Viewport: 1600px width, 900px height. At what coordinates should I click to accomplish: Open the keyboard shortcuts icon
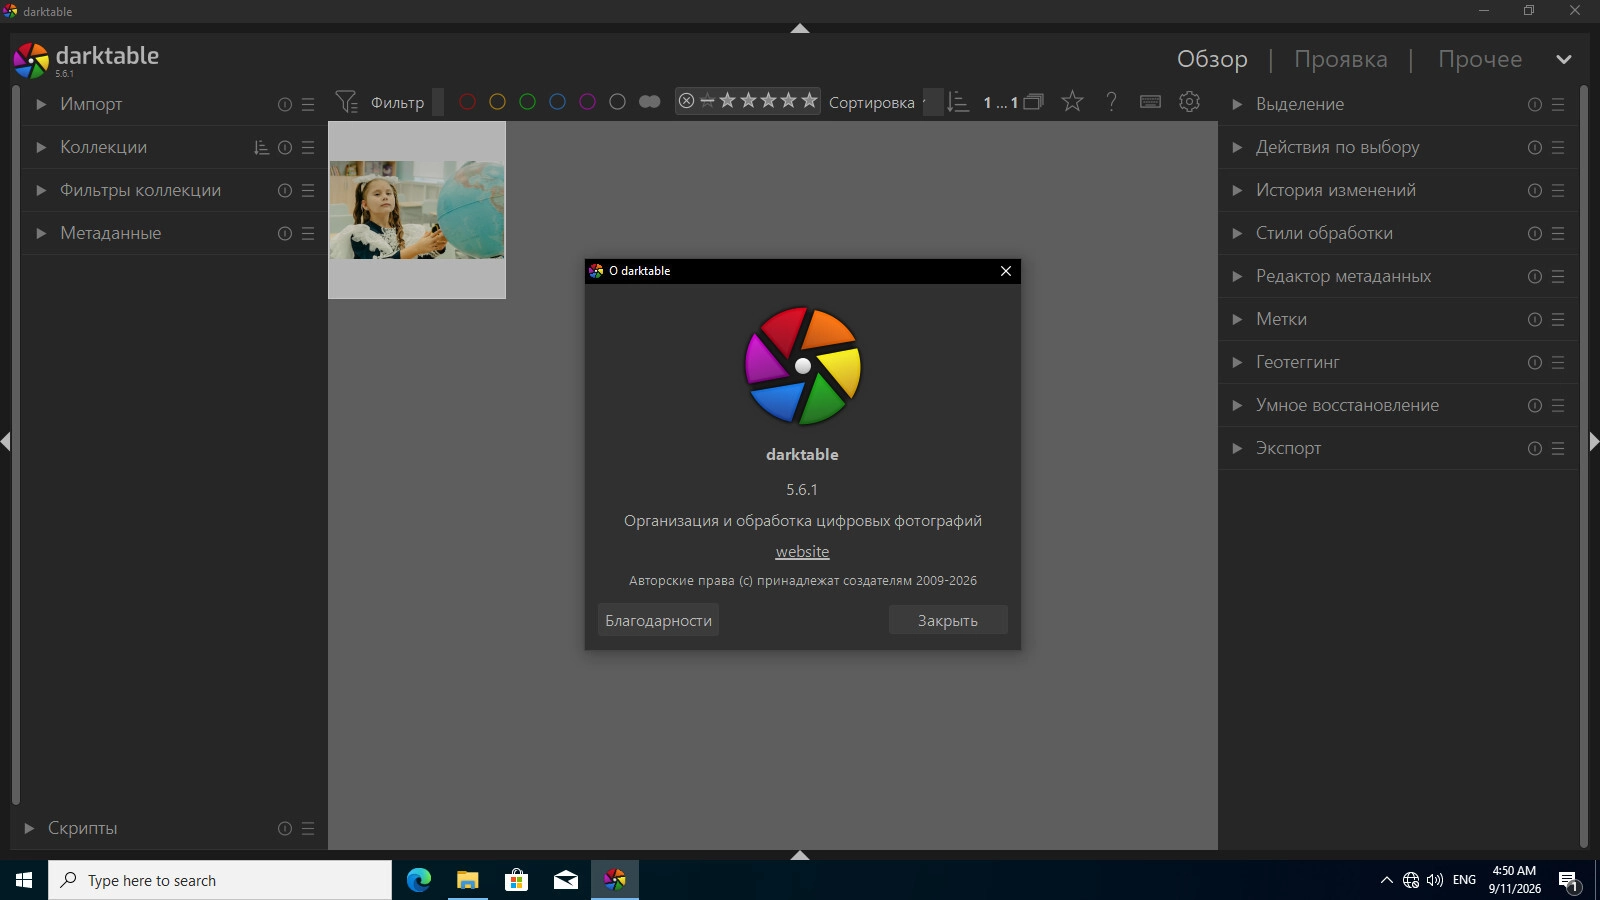pos(1150,102)
